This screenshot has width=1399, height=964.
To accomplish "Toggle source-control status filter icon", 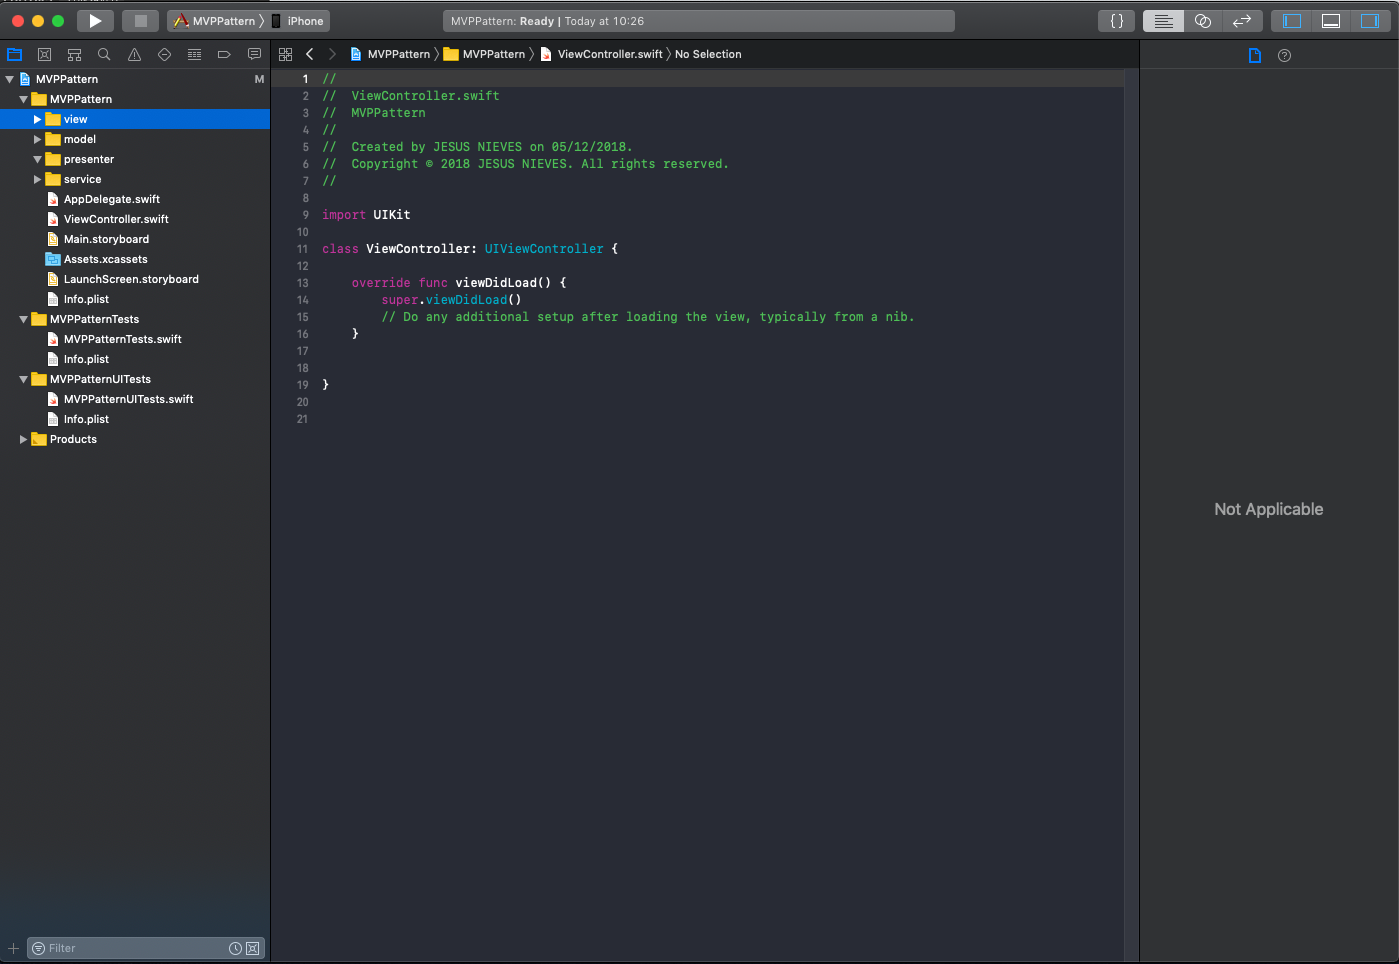I will click(x=252, y=948).
